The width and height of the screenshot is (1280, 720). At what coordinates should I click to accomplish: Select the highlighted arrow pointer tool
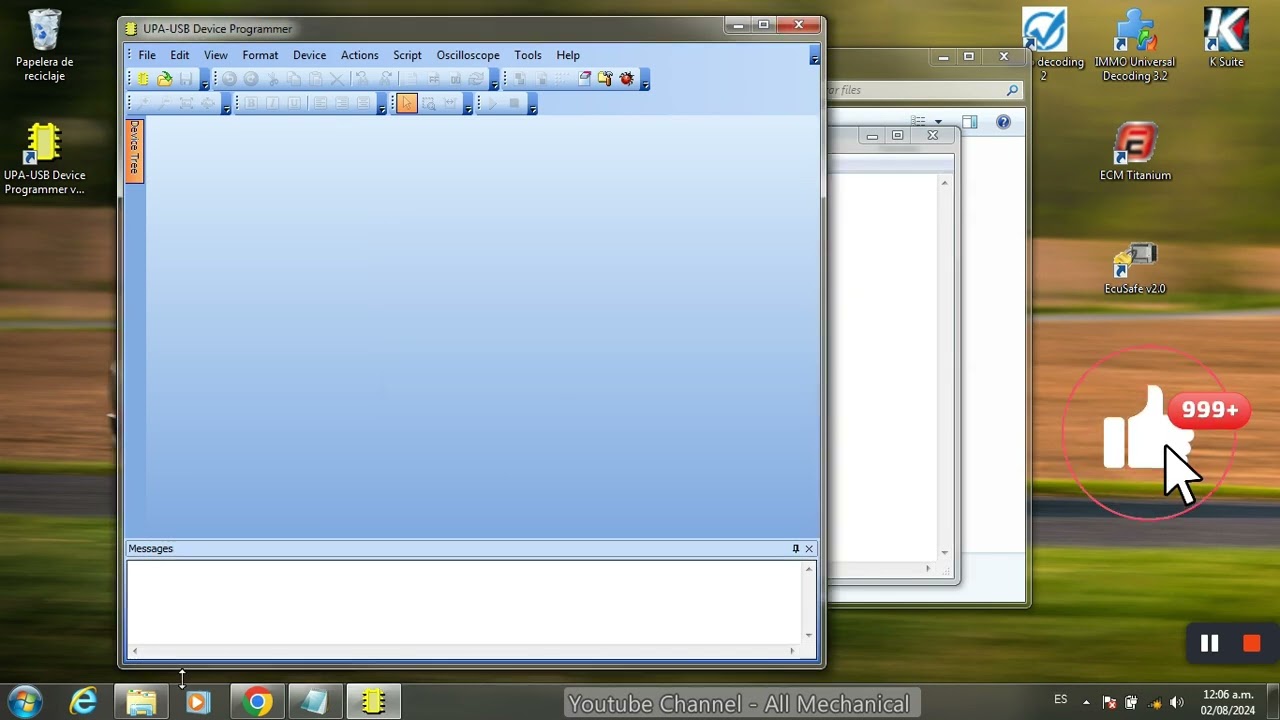(406, 103)
